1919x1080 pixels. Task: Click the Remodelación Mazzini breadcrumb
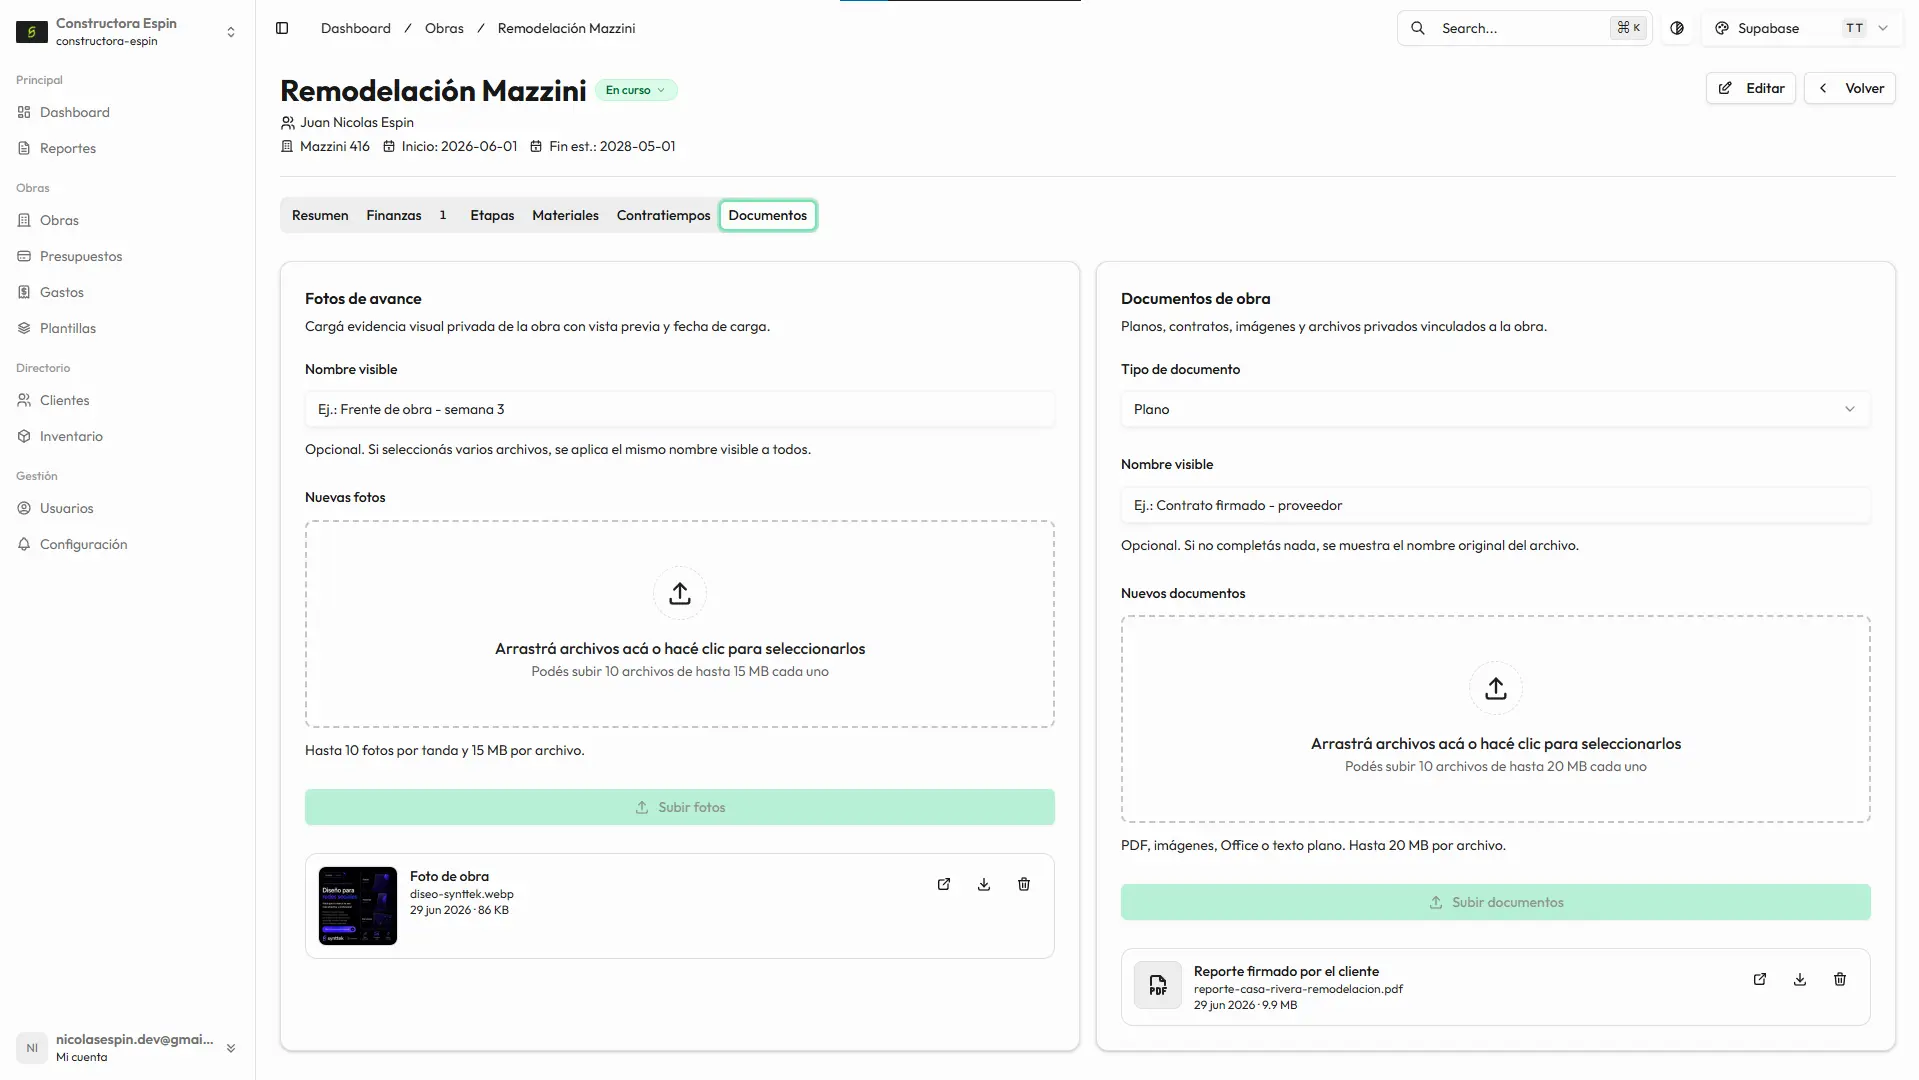(x=566, y=28)
